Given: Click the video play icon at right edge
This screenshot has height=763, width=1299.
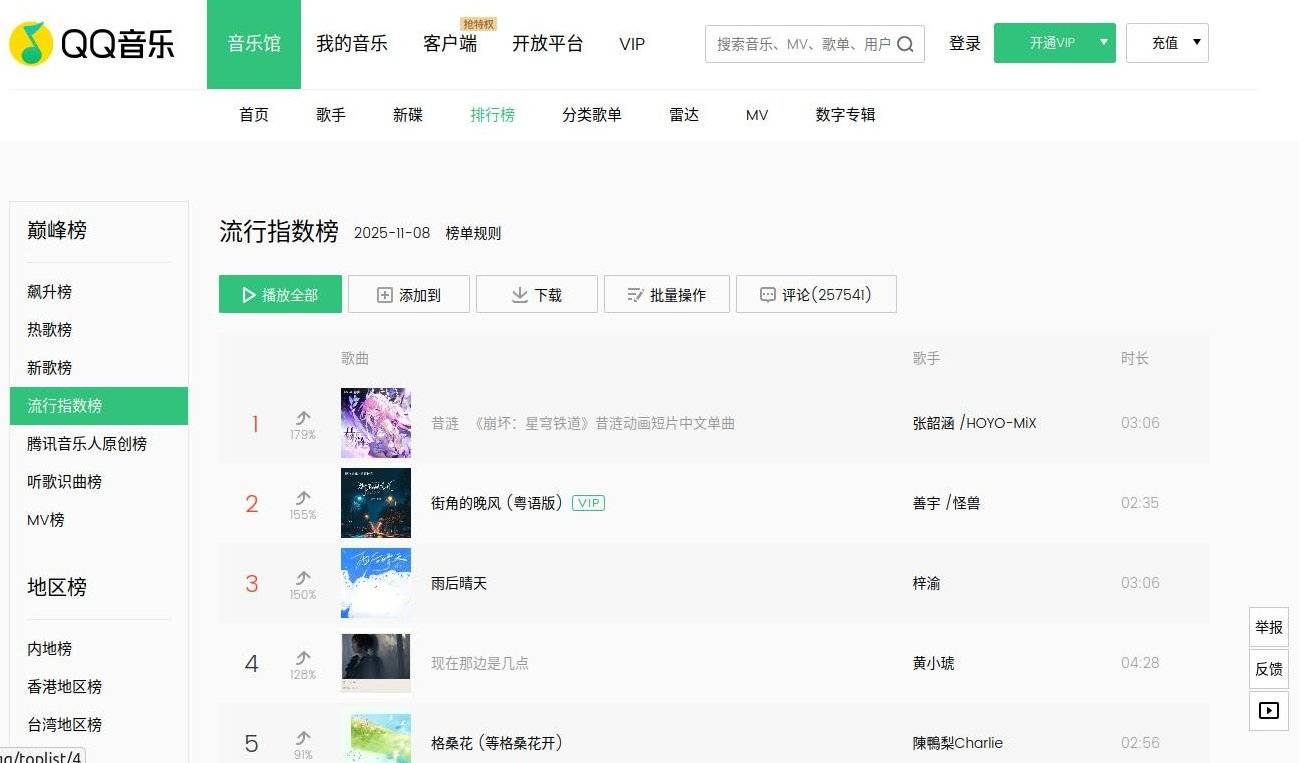Looking at the screenshot, I should [1268, 711].
